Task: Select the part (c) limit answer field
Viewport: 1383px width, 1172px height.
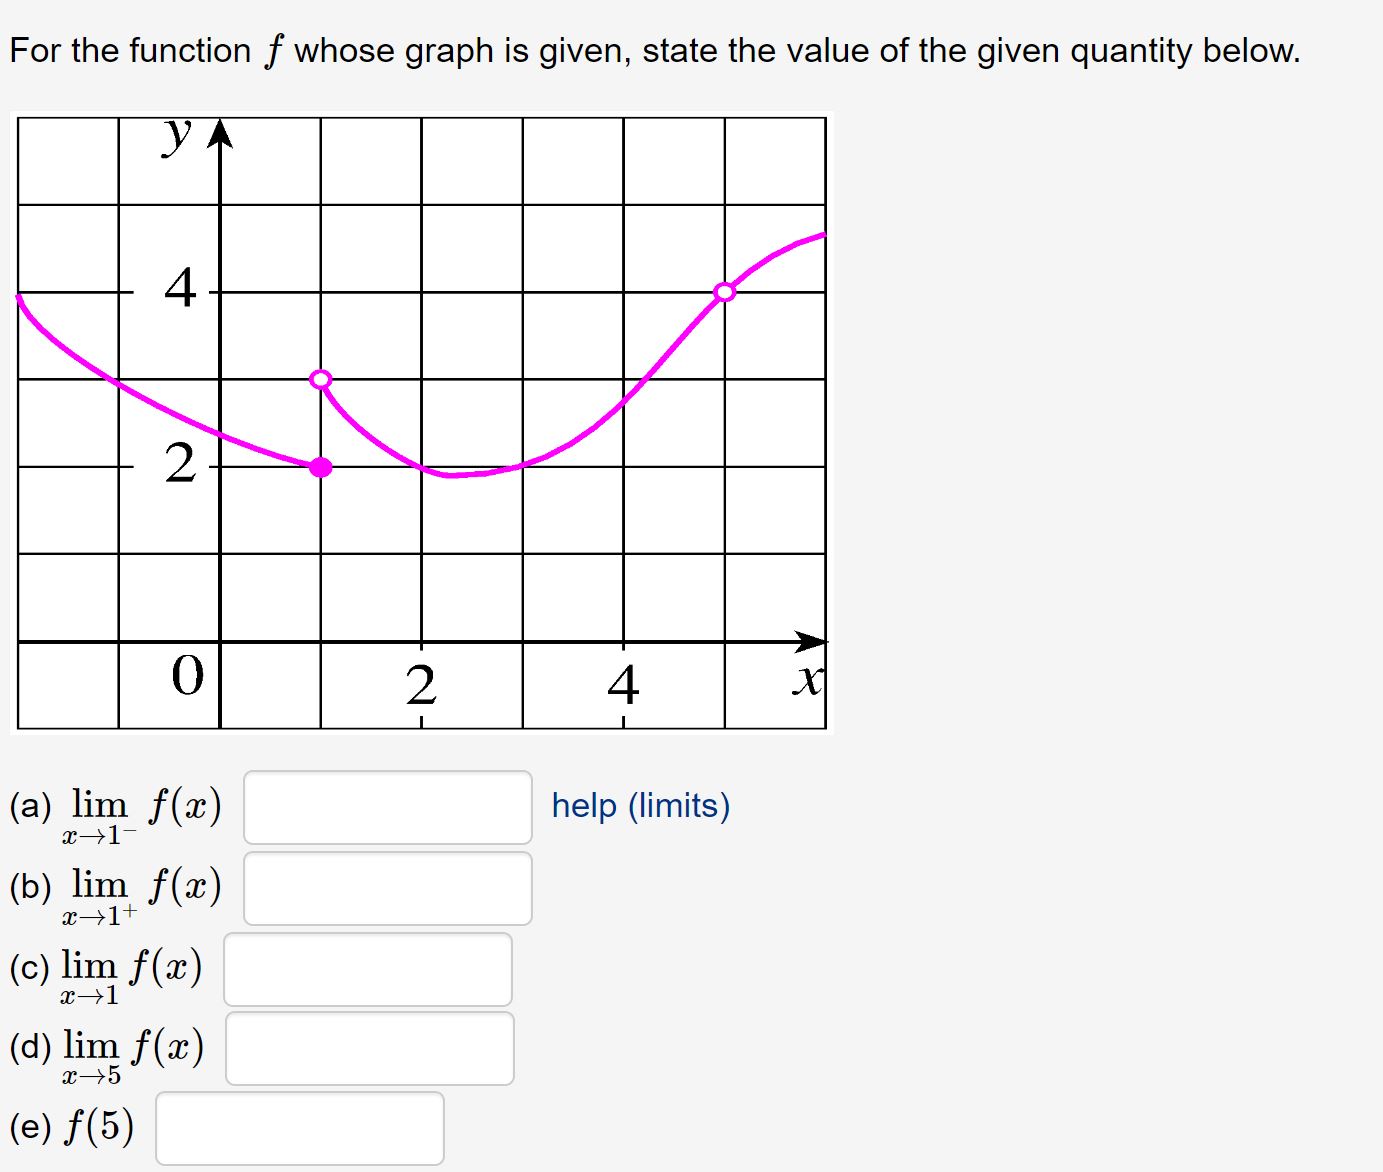Action: [368, 968]
